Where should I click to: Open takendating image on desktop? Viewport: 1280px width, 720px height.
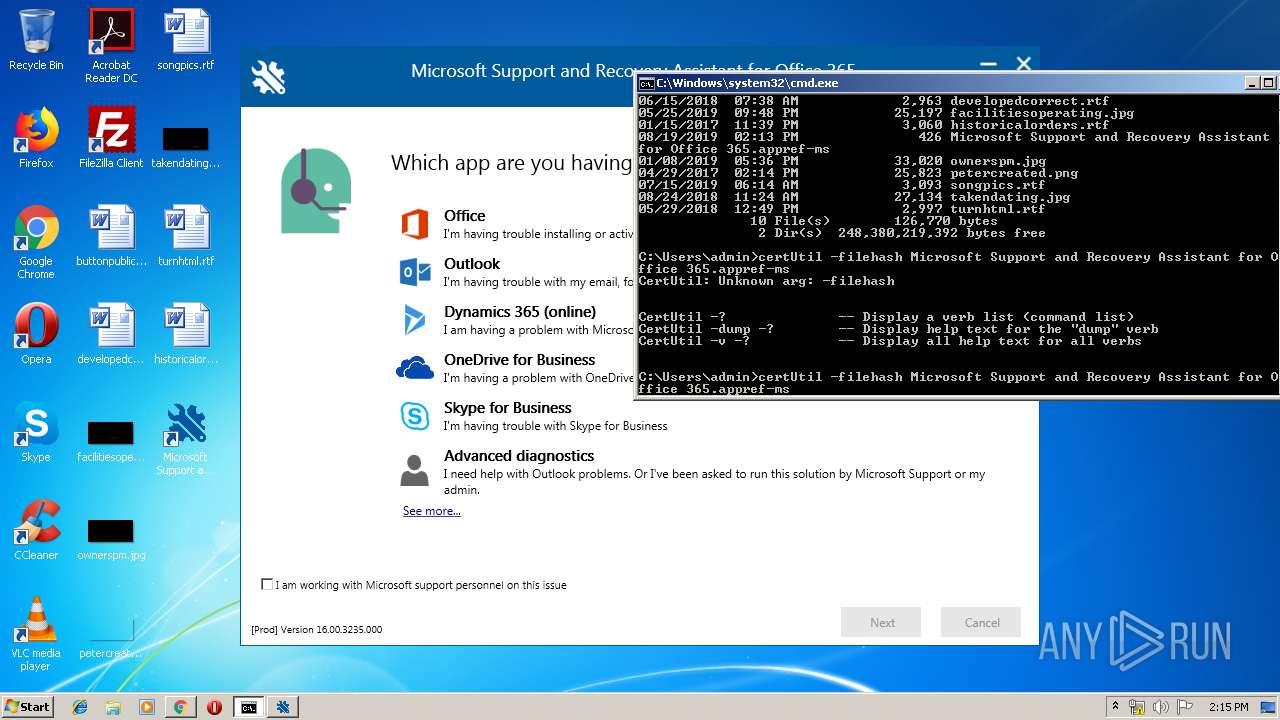click(x=186, y=146)
